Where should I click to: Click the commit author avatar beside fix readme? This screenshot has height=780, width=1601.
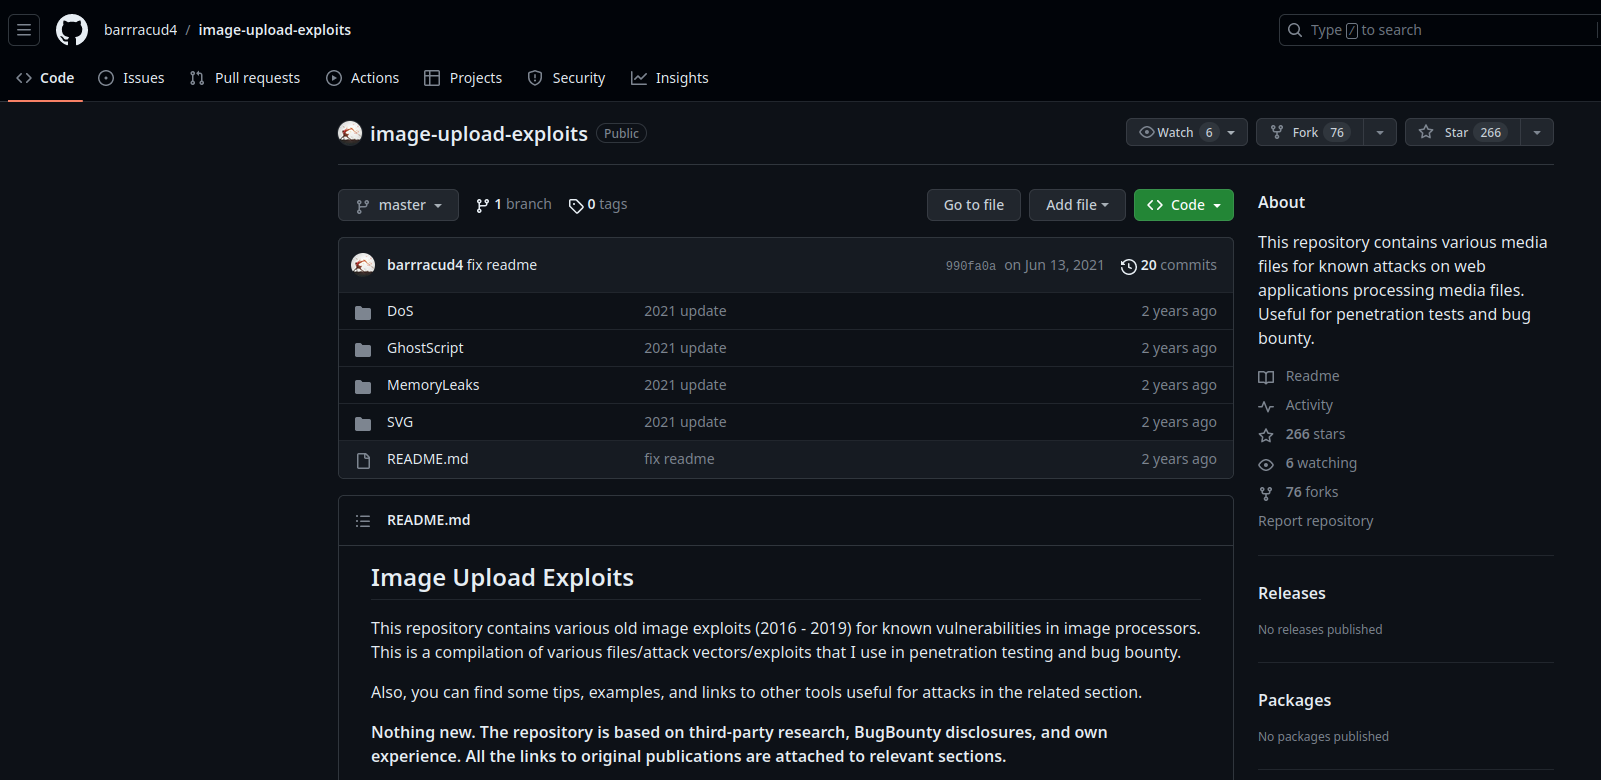[x=363, y=265]
